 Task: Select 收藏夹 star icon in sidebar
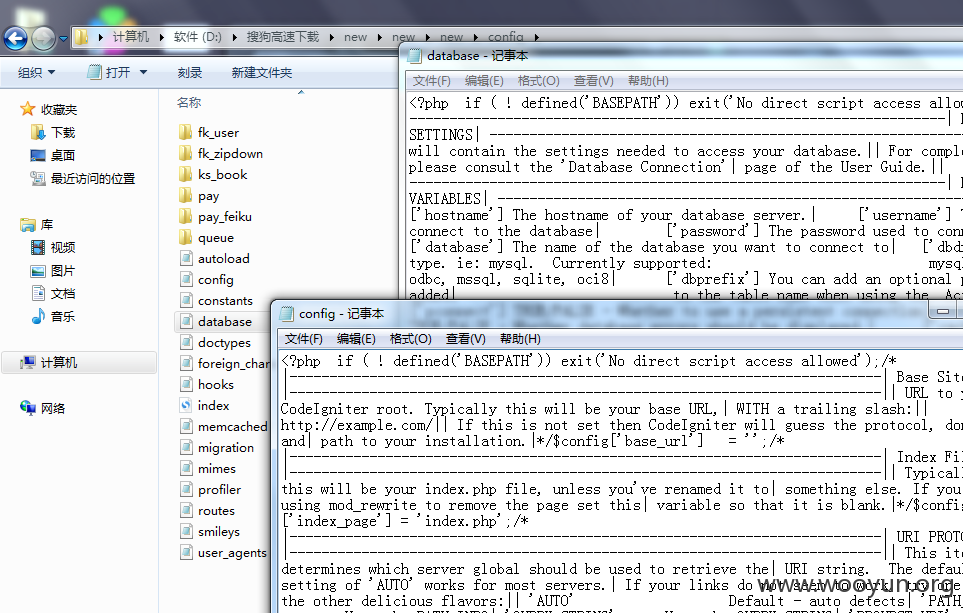click(x=28, y=109)
